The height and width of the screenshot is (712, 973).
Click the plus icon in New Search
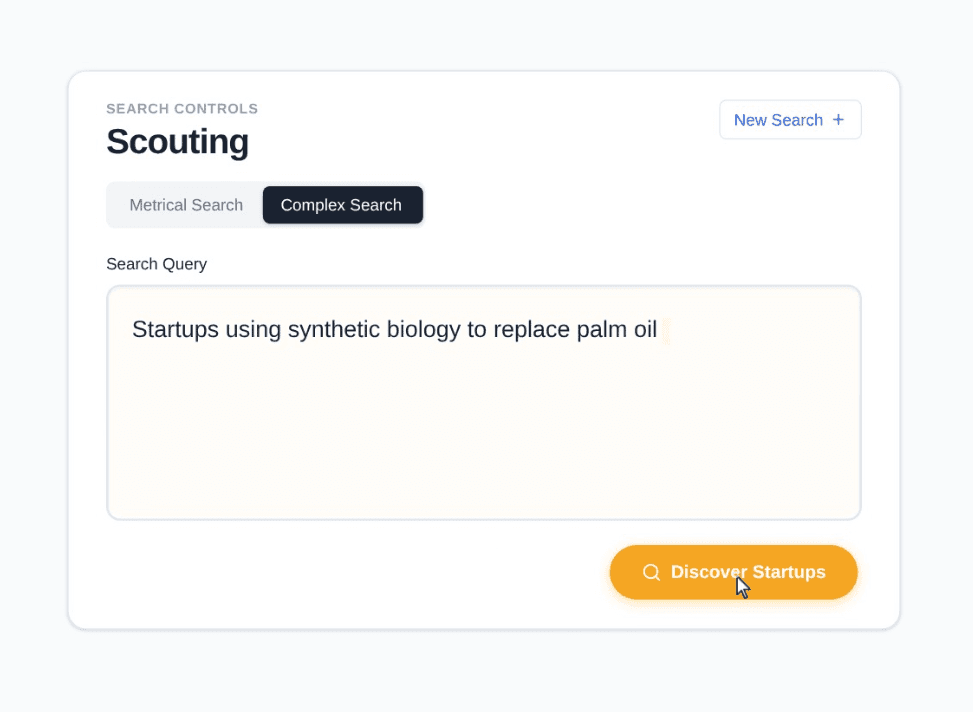tap(838, 120)
